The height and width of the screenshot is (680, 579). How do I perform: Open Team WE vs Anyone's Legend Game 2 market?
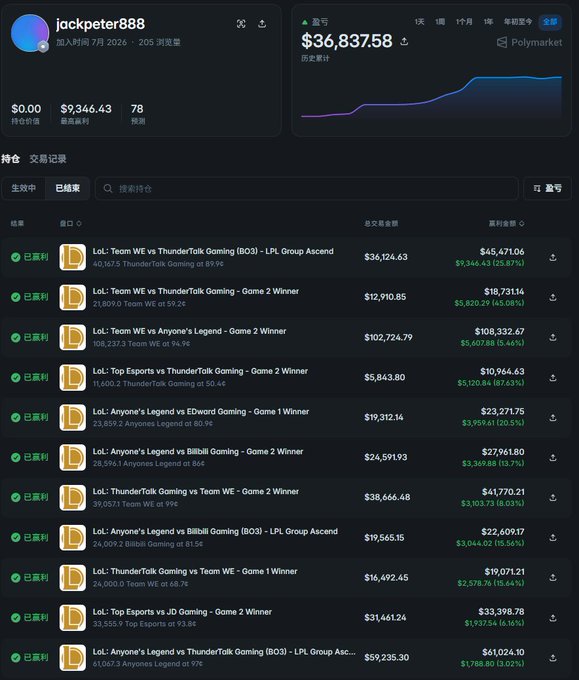189,331
